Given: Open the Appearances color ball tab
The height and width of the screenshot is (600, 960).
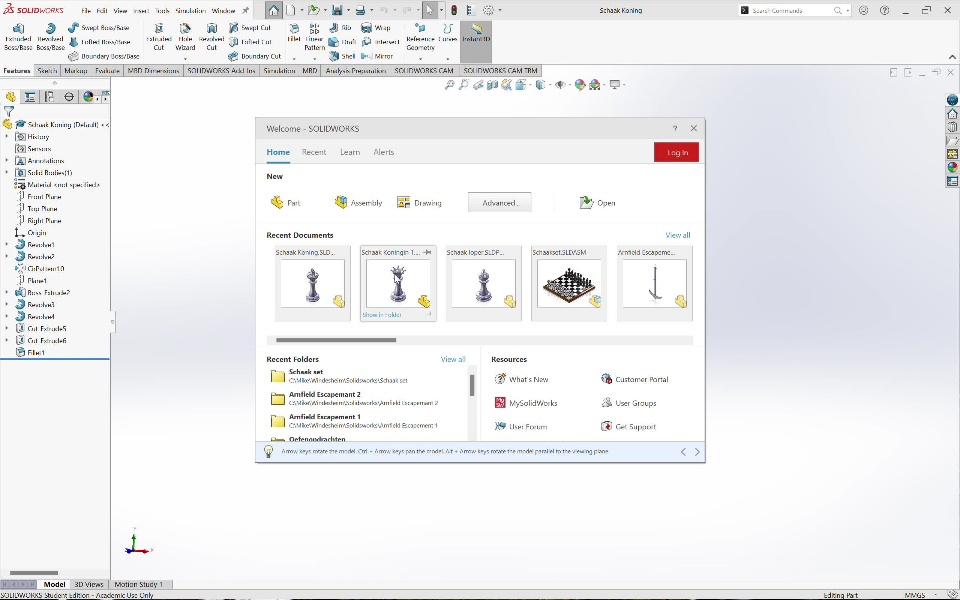Looking at the screenshot, I should (88, 97).
